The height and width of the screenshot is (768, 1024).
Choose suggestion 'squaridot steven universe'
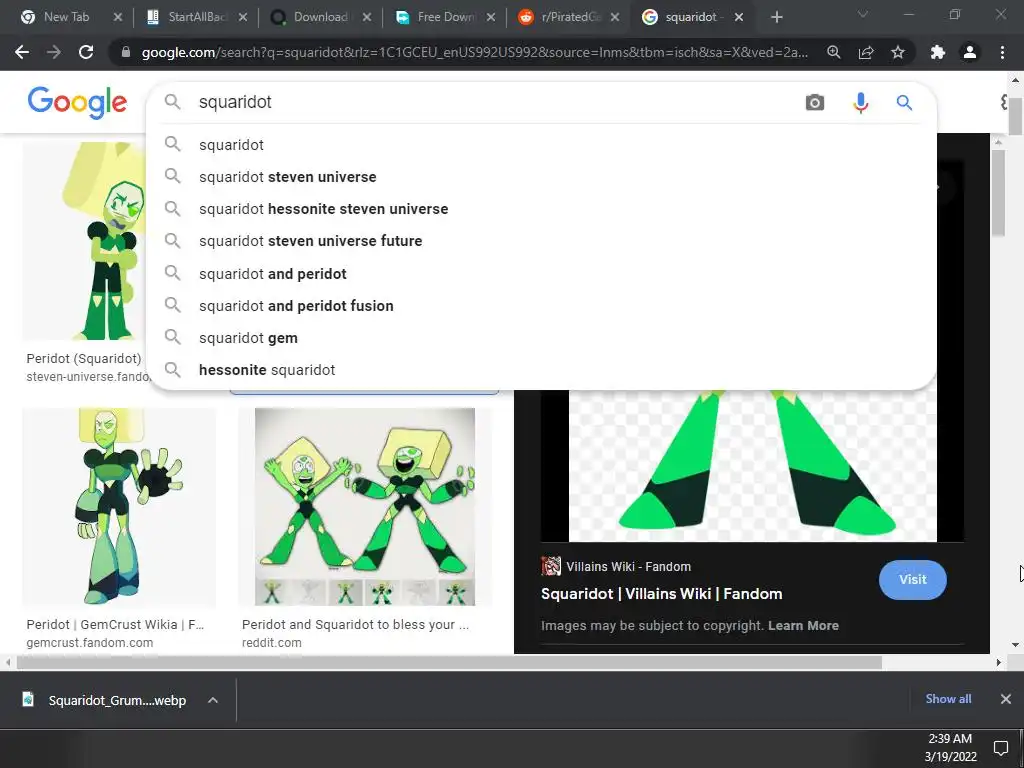pos(543,176)
